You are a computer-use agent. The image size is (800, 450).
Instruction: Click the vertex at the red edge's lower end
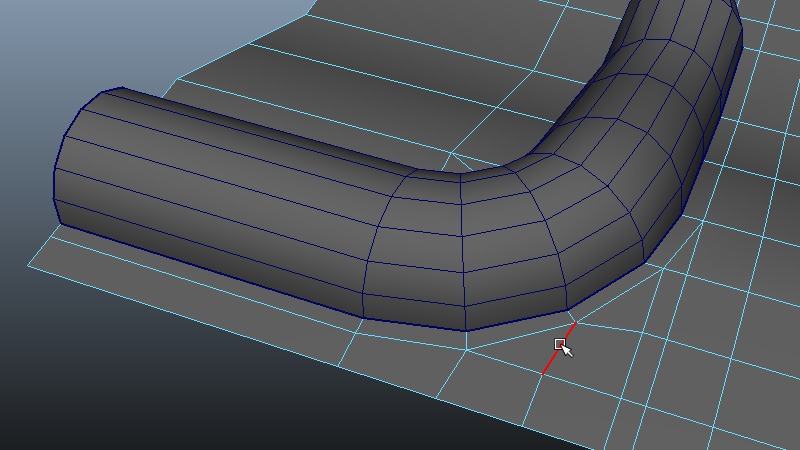542,375
